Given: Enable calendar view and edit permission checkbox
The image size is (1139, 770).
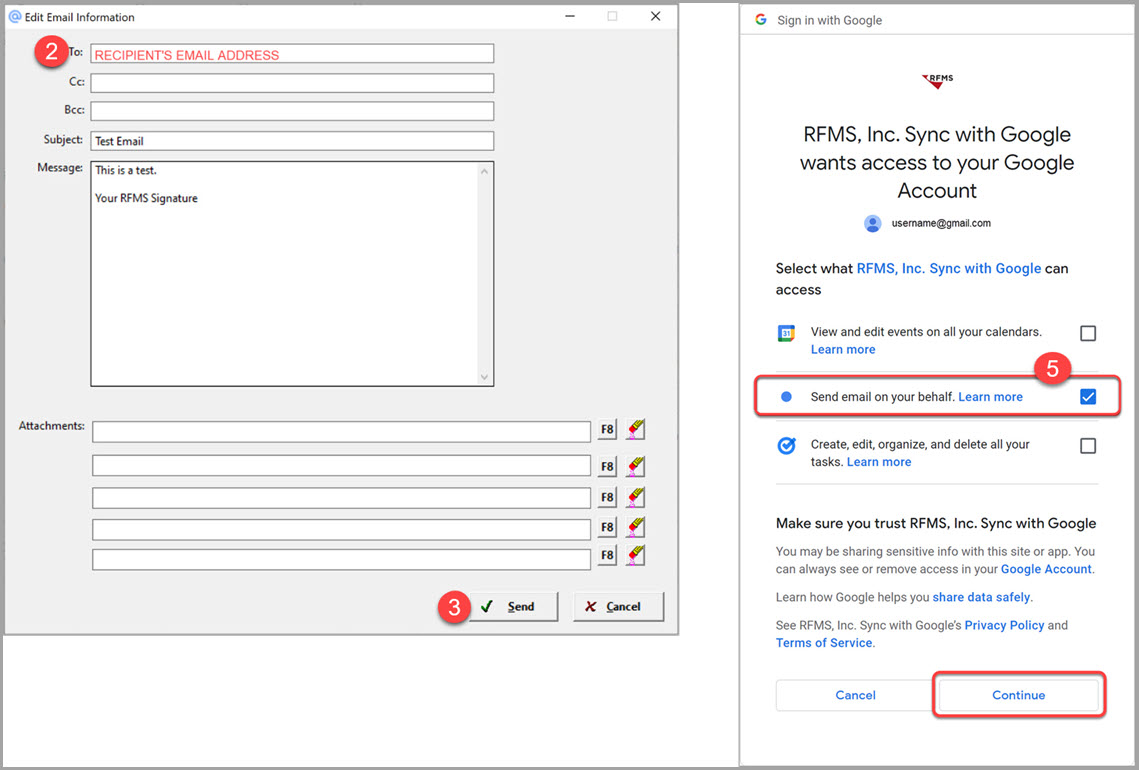Looking at the screenshot, I should [1088, 333].
